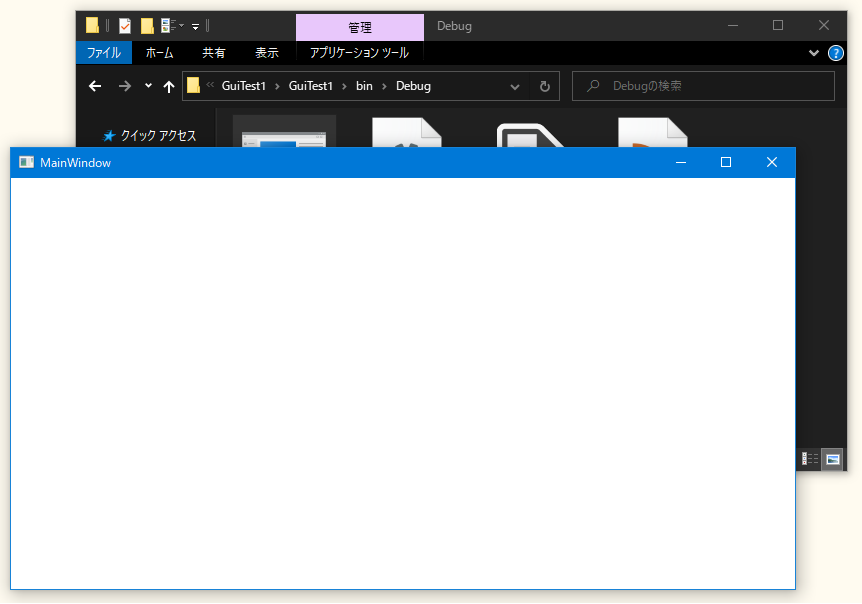
Task: Click the MainWindow title bar icon
Action: [25, 162]
